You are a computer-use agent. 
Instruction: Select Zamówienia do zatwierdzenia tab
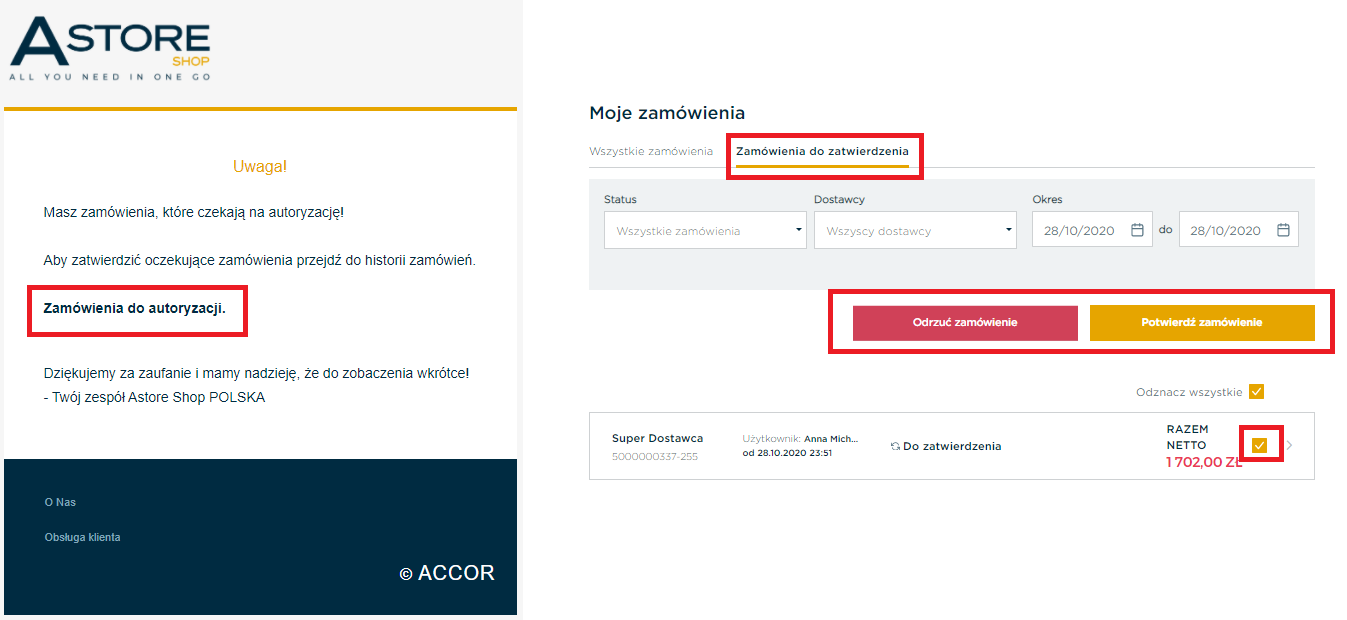tap(822, 151)
